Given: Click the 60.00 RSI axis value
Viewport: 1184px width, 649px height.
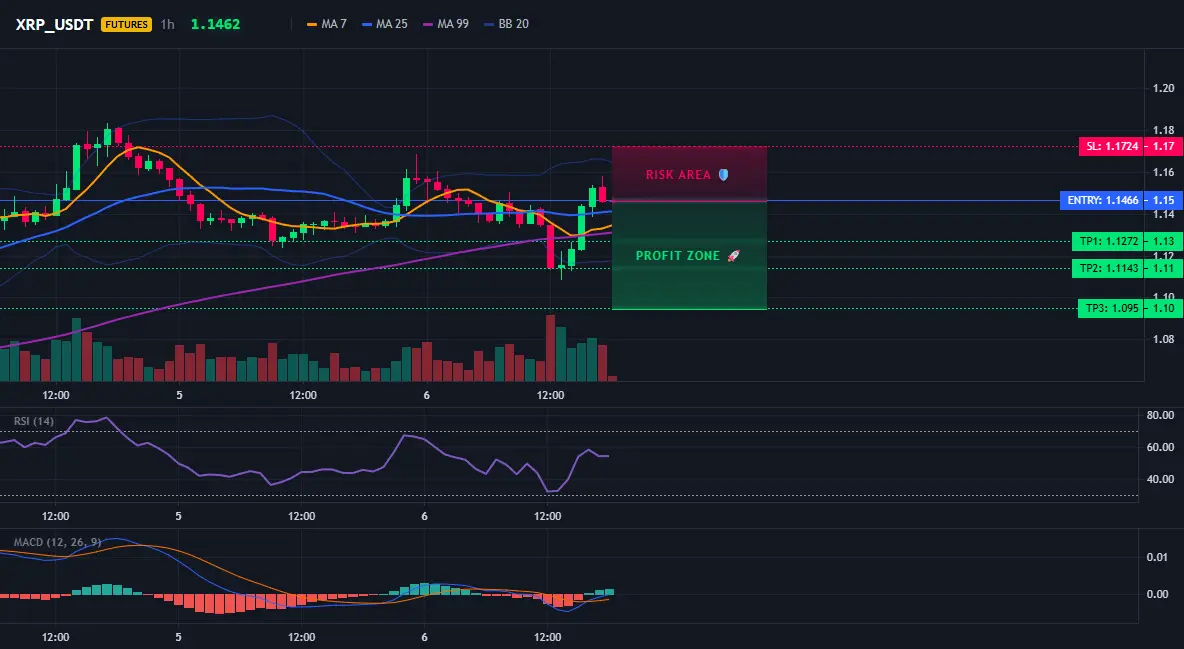Looking at the screenshot, I should tap(1160, 447).
